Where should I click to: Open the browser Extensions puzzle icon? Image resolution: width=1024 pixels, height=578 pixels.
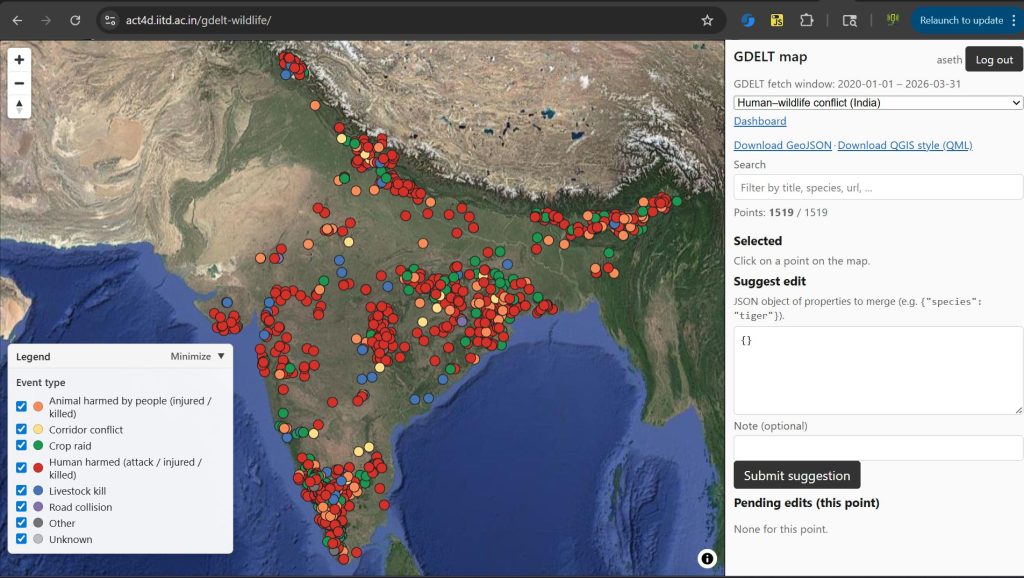click(x=806, y=20)
